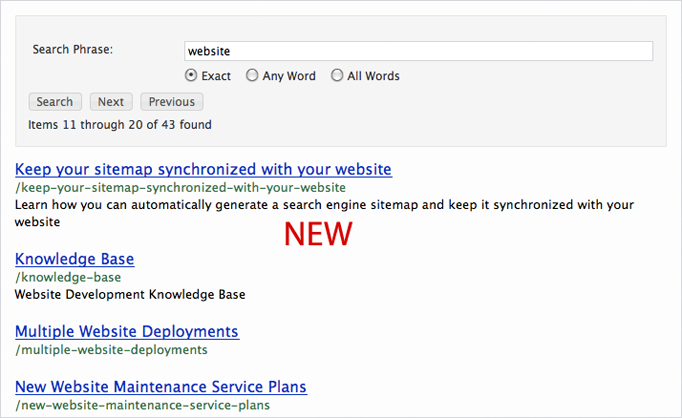Go to the Next results page

(x=111, y=102)
